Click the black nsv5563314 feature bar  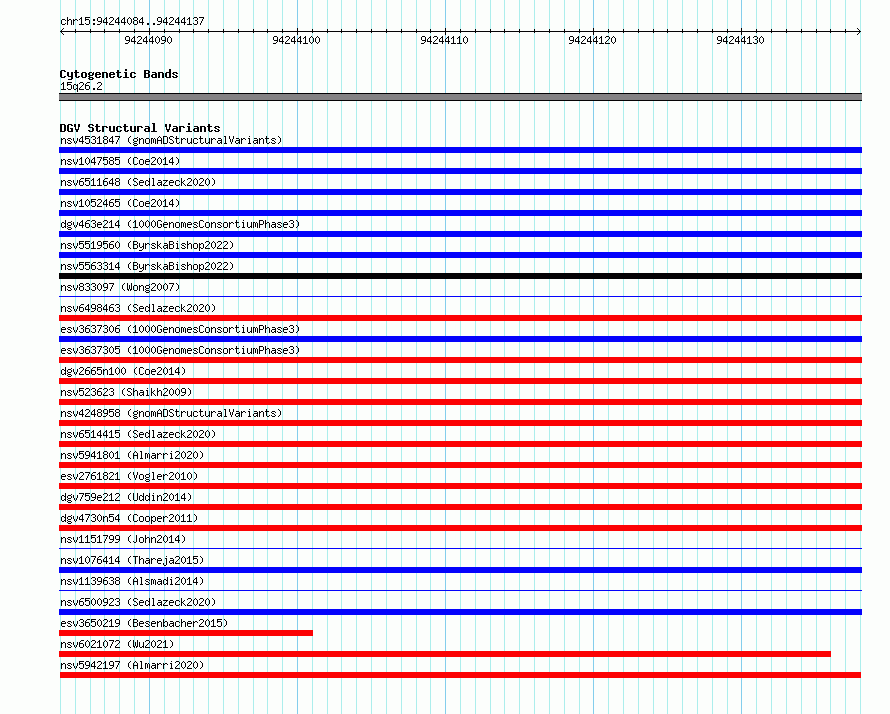[460, 276]
